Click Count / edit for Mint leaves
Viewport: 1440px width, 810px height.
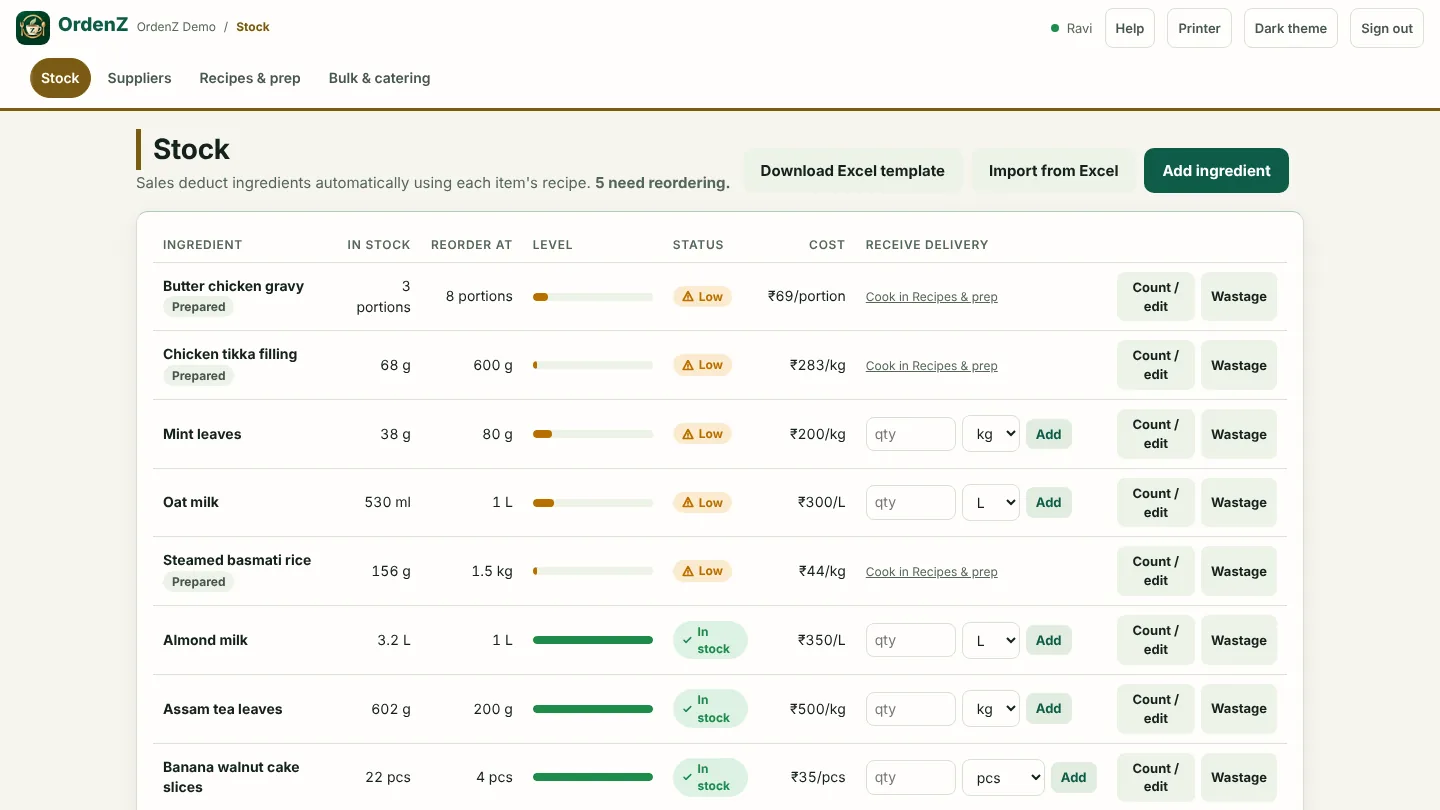(x=1156, y=434)
